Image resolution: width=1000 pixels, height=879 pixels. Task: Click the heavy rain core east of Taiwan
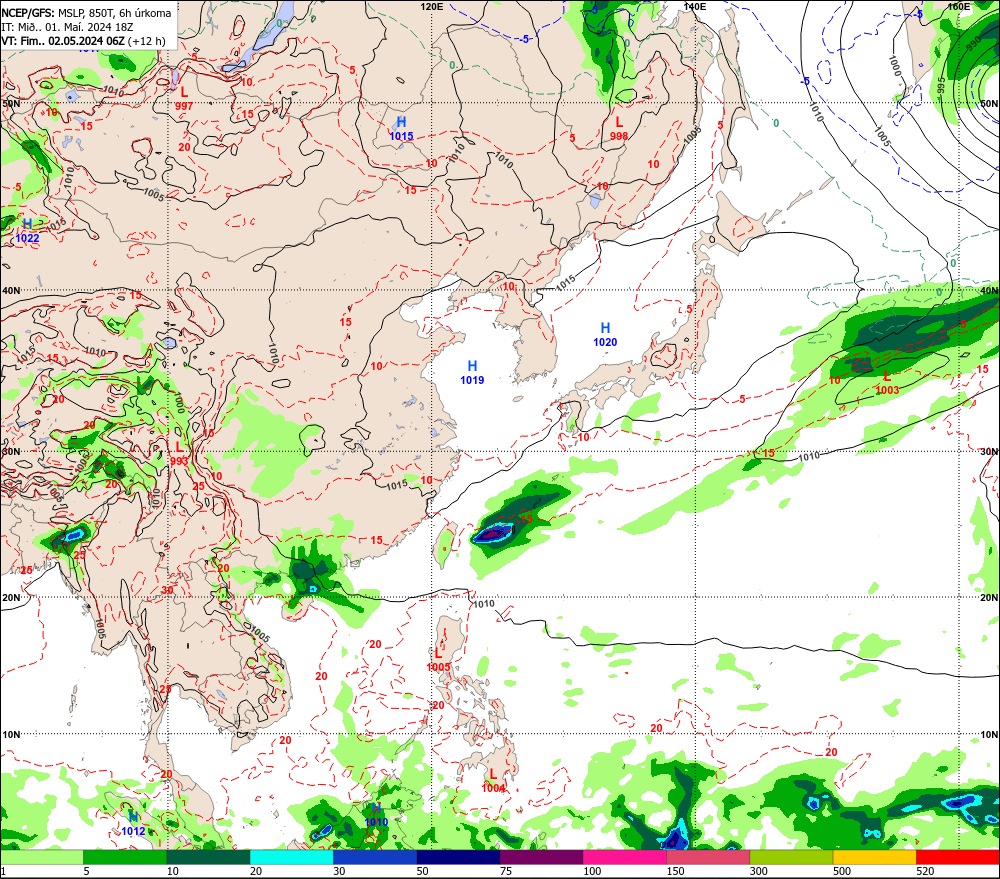(492, 533)
